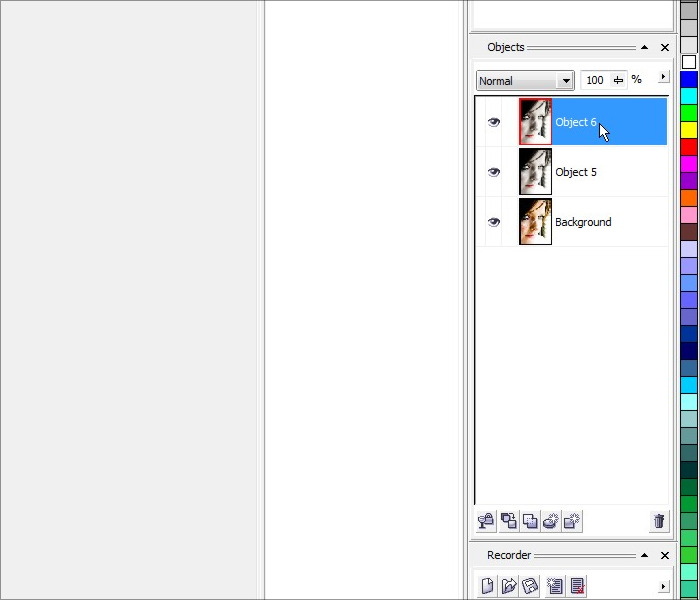Select the Background layer by name
Viewport: 700px width, 600px height.
[x=583, y=222]
